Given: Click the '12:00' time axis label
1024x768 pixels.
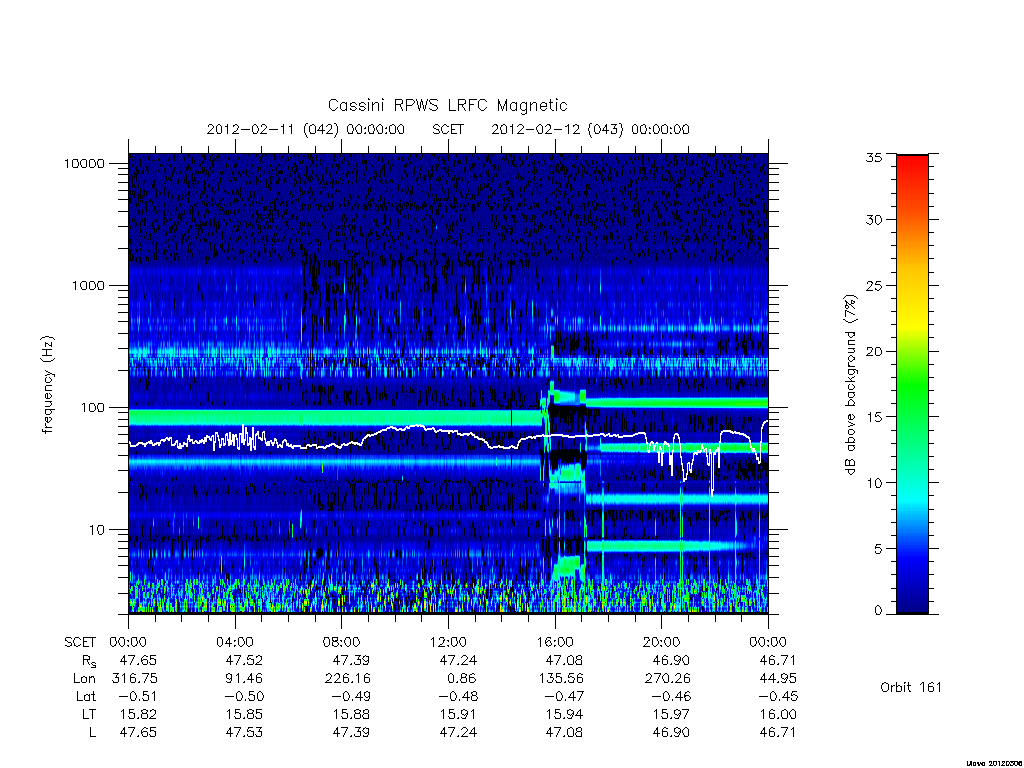Looking at the screenshot, I should pyautogui.click(x=448, y=642).
